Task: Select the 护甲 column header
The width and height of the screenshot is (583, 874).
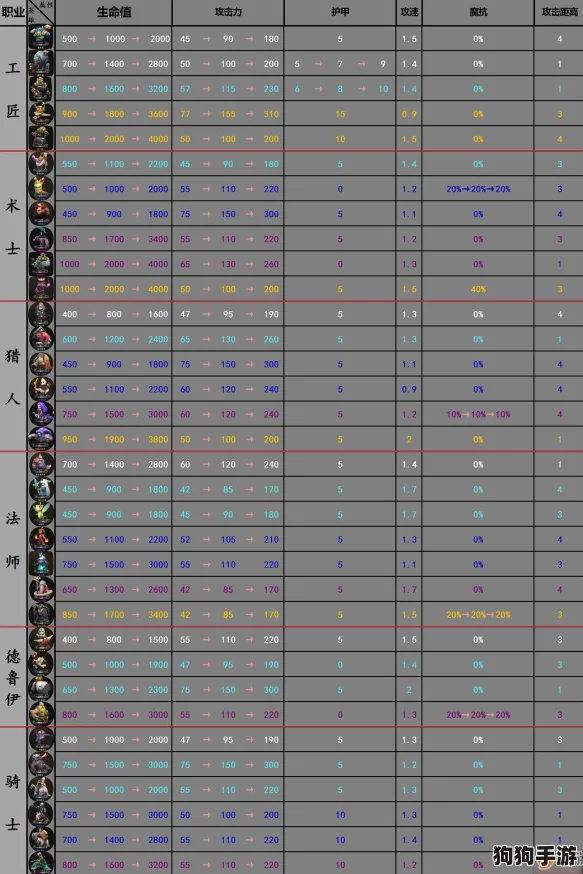Action: (340, 12)
